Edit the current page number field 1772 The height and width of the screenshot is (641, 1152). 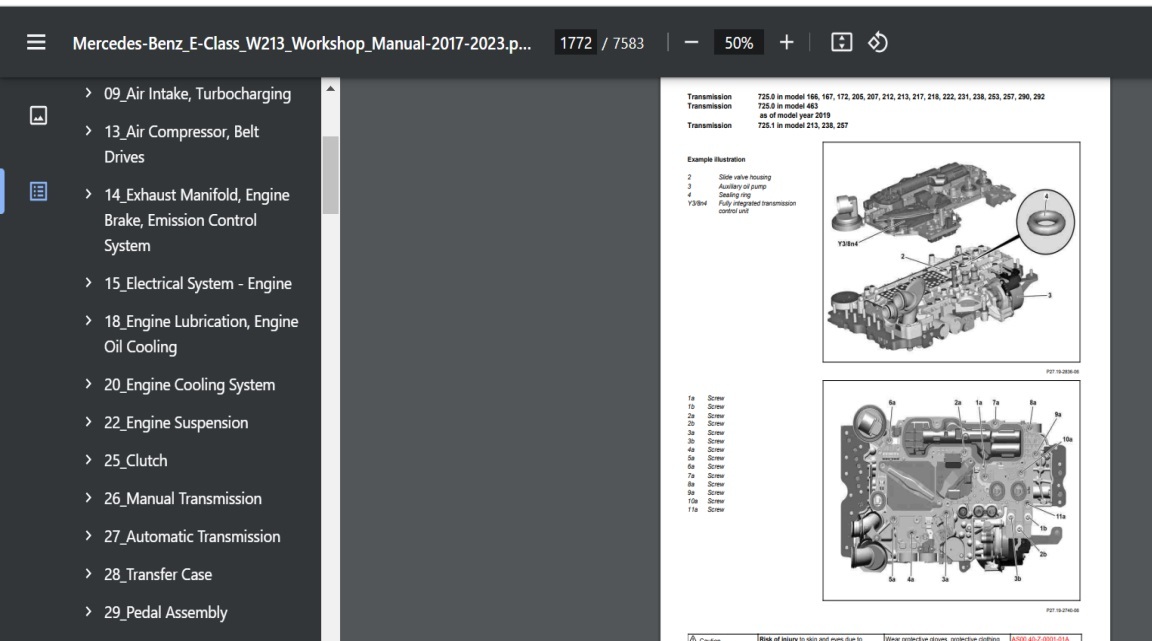(x=575, y=43)
